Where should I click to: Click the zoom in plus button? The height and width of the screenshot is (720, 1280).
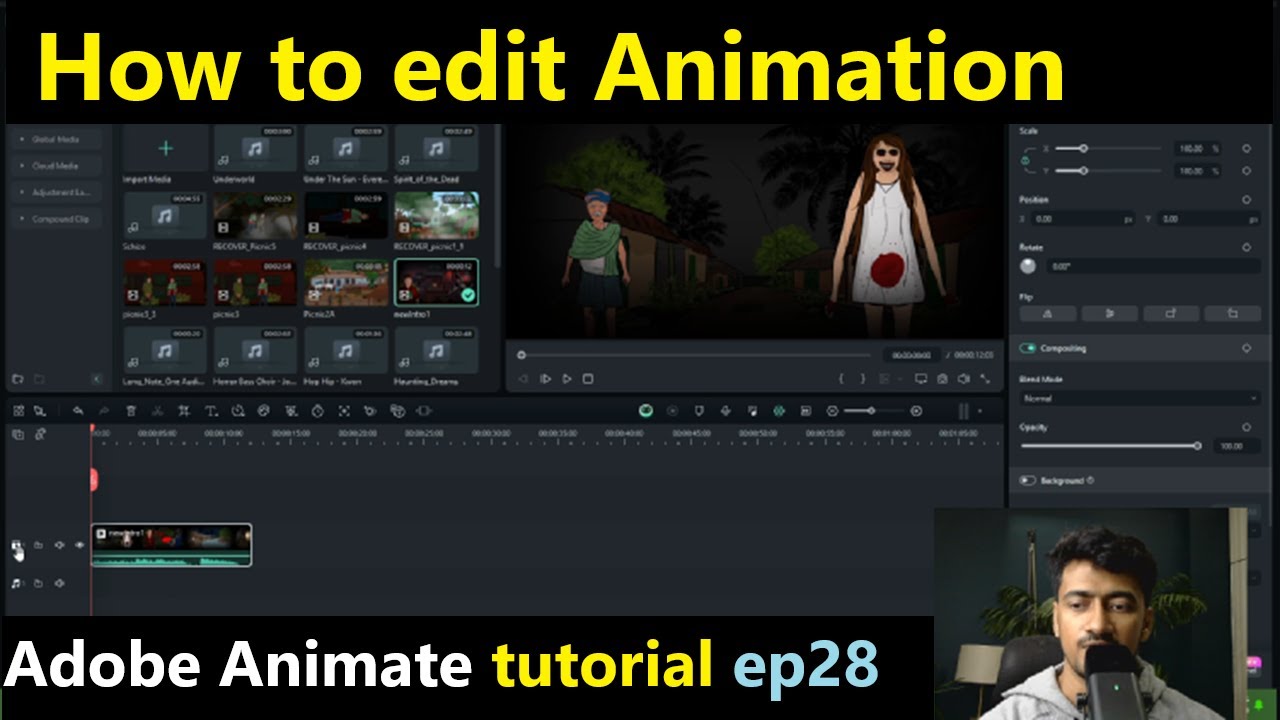click(916, 411)
